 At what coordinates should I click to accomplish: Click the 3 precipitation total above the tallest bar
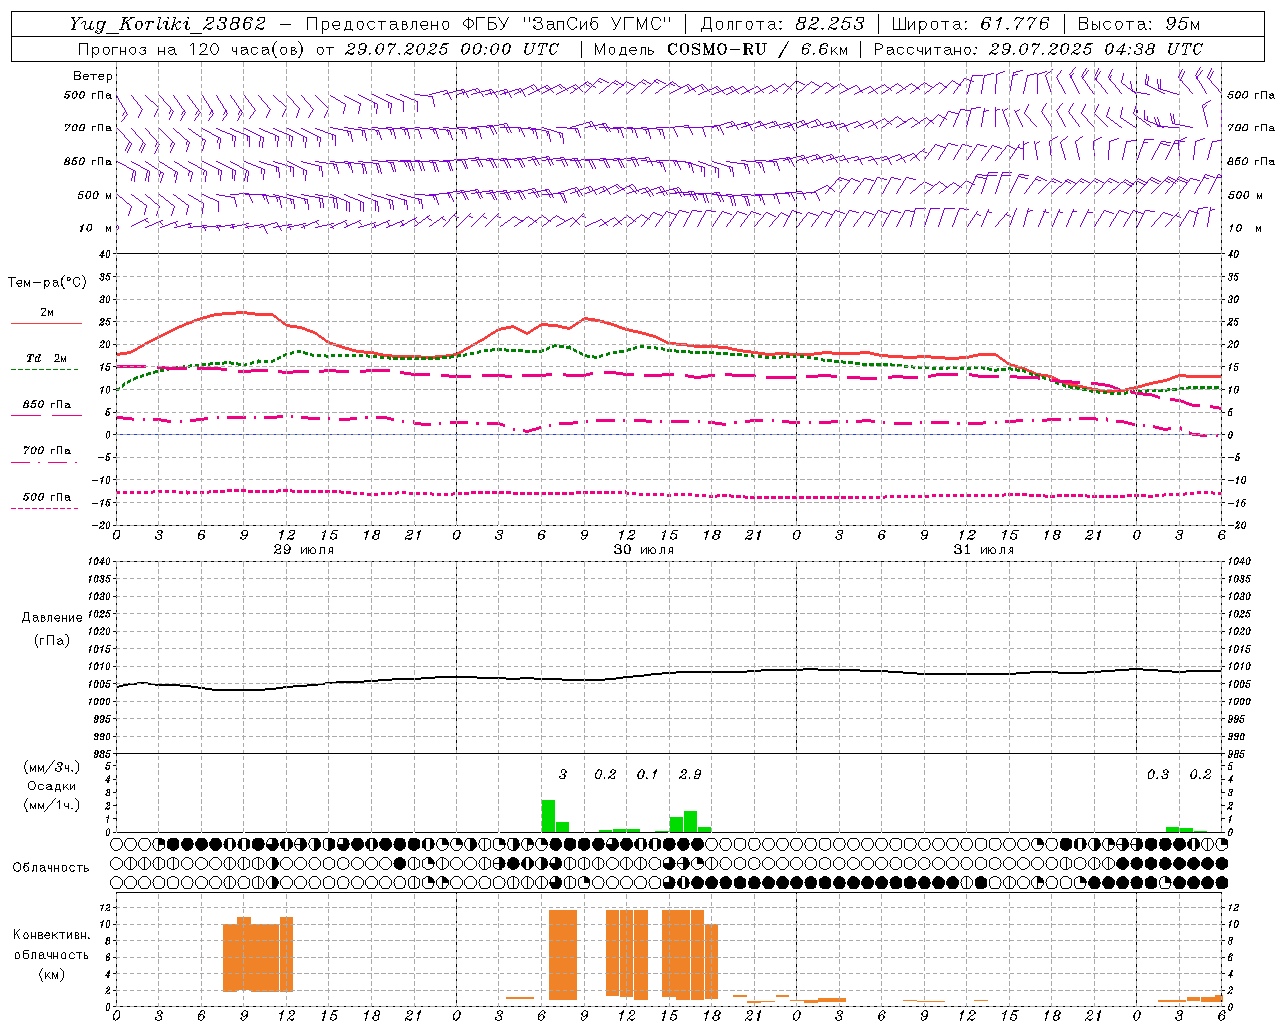tap(563, 774)
